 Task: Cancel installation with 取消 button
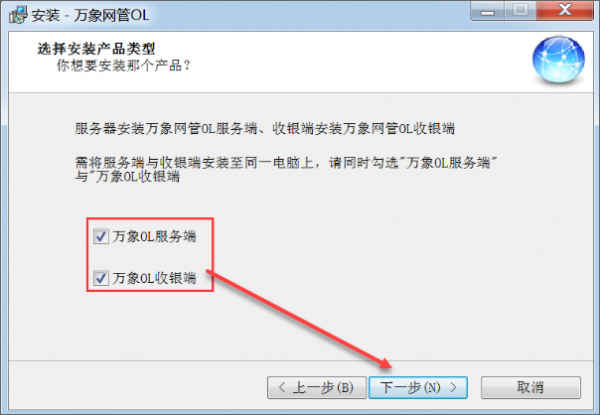click(x=531, y=387)
